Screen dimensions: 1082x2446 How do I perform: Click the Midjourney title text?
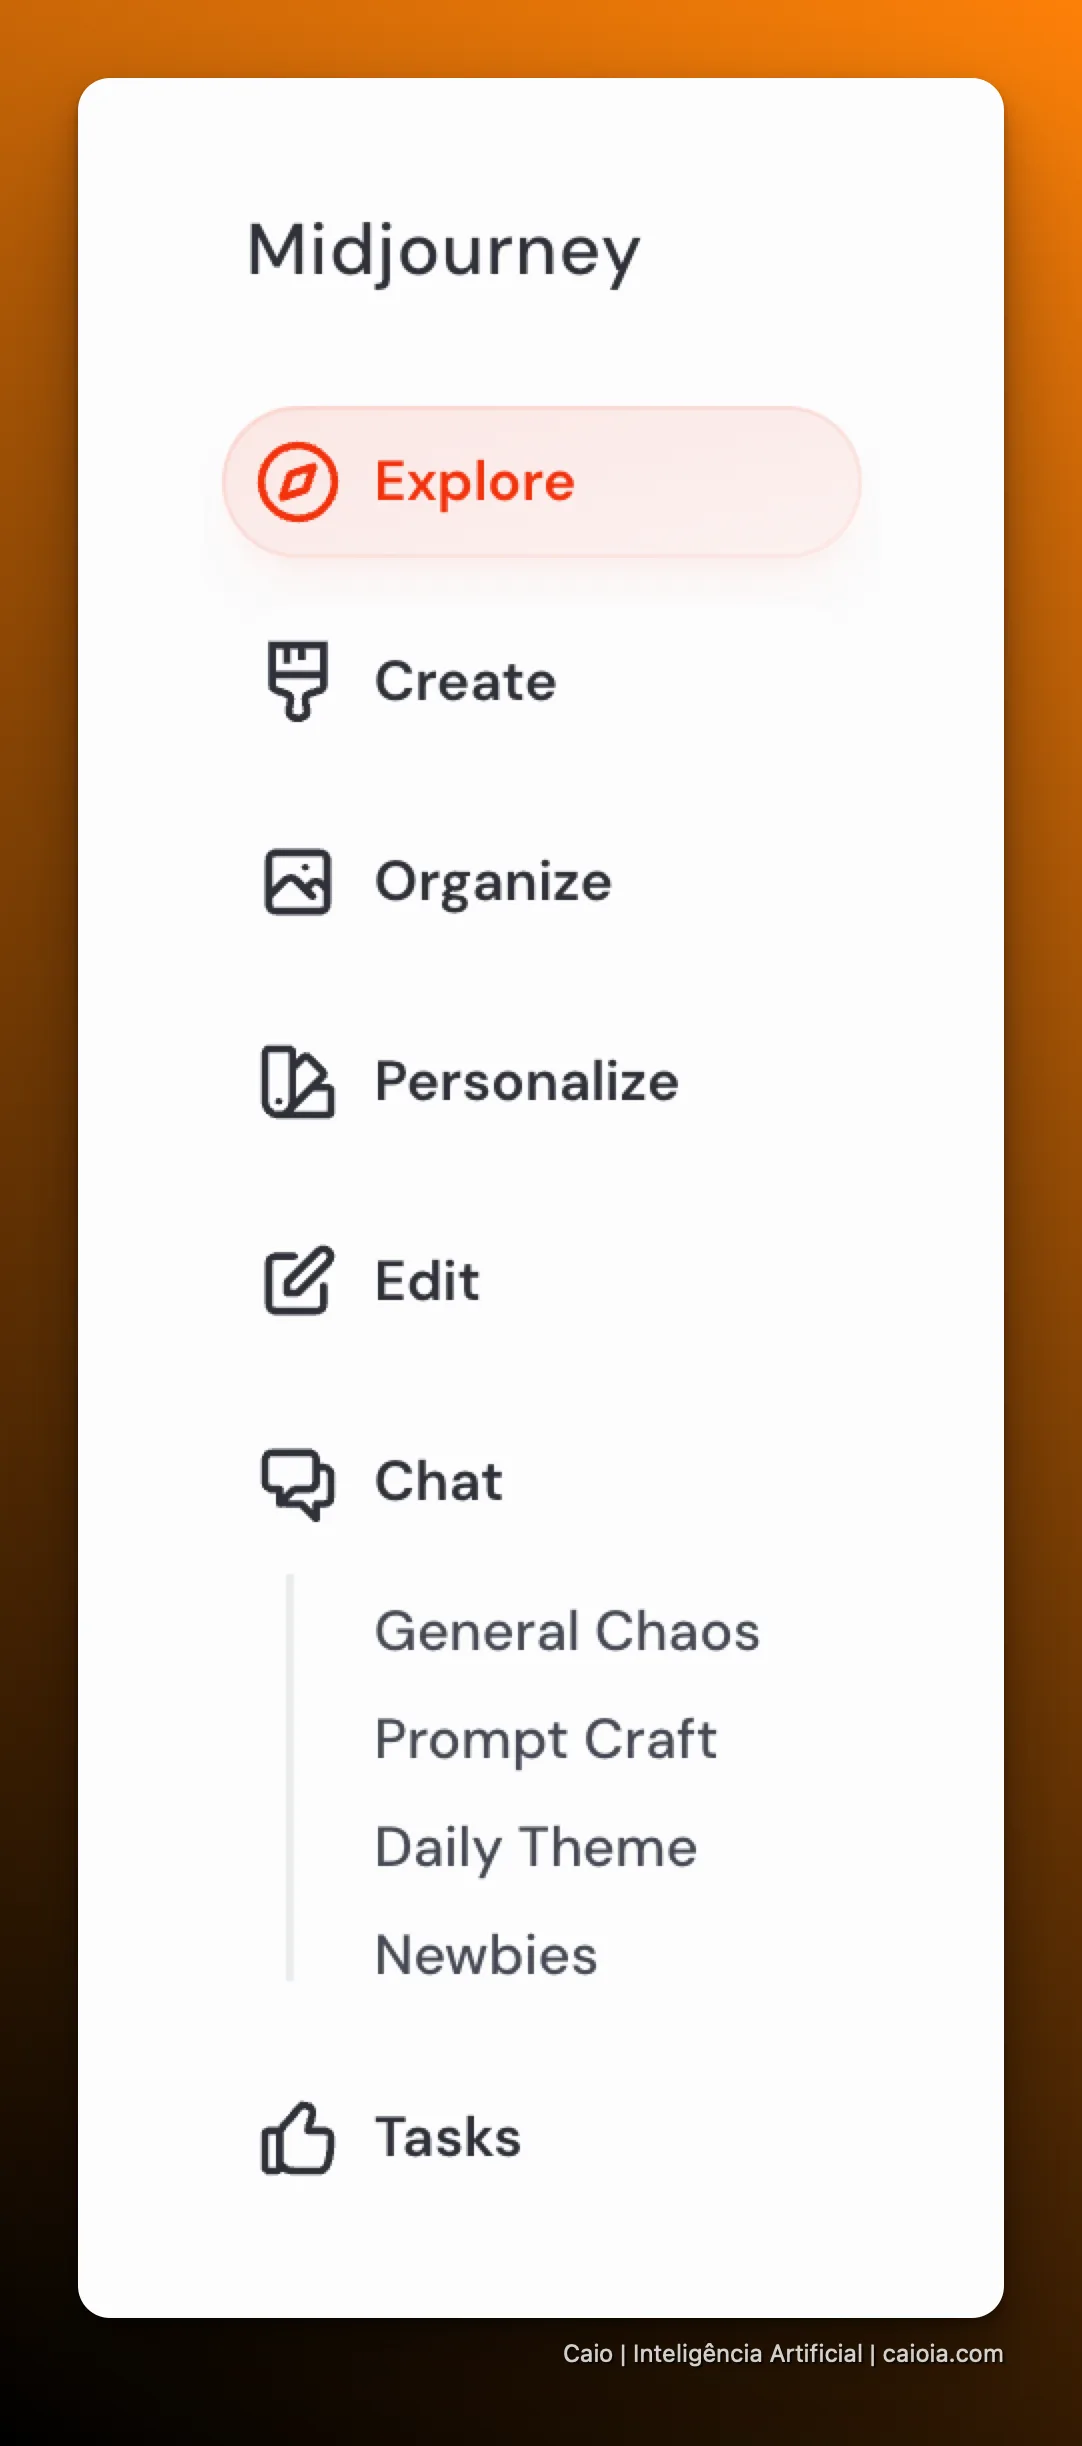tap(444, 252)
